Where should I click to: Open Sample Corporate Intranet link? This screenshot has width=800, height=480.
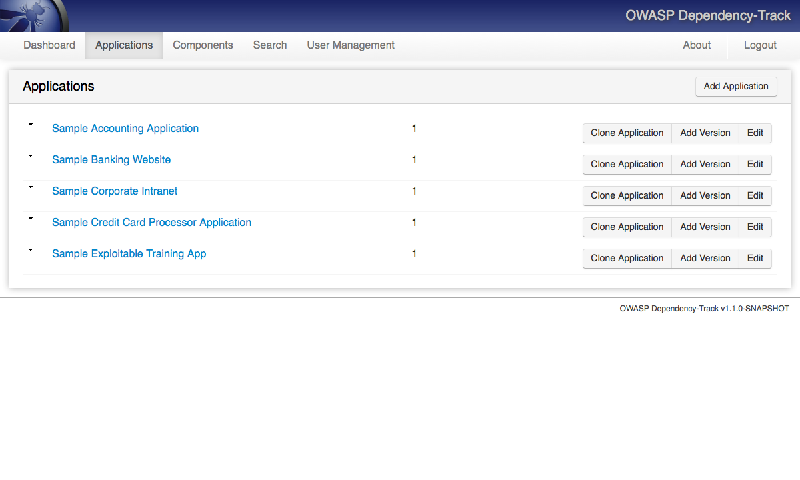[x=115, y=191]
